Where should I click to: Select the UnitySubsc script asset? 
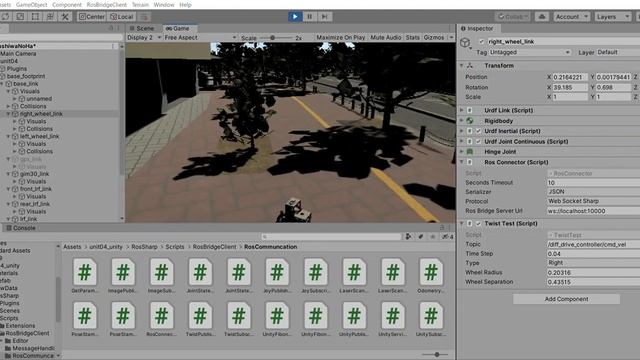coord(431,319)
